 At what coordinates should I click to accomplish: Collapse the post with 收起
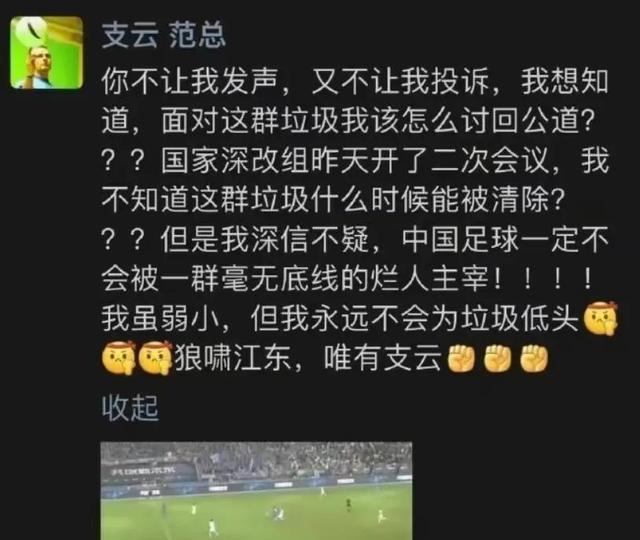tap(130, 407)
